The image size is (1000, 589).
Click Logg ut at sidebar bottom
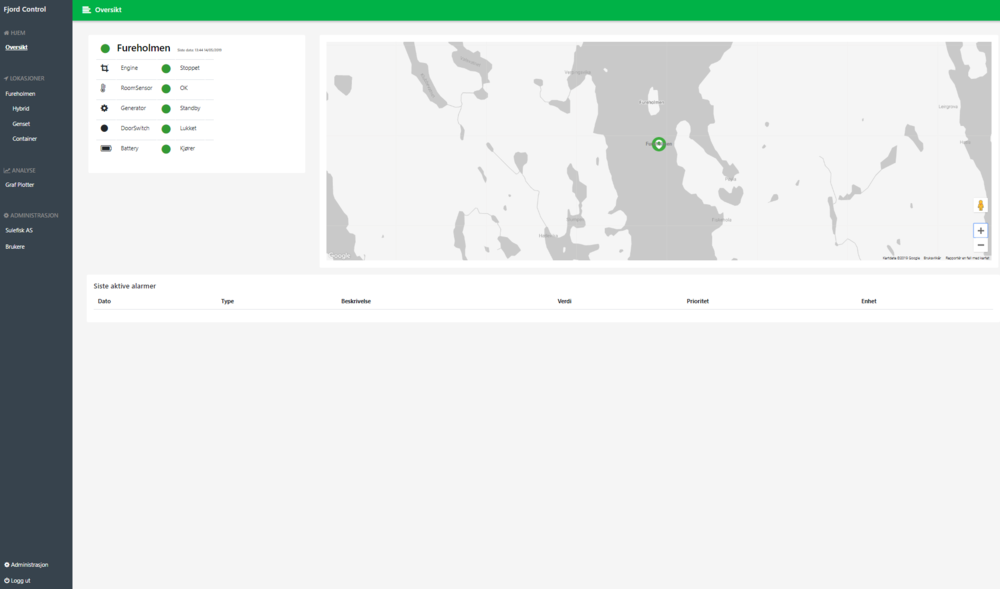20,580
